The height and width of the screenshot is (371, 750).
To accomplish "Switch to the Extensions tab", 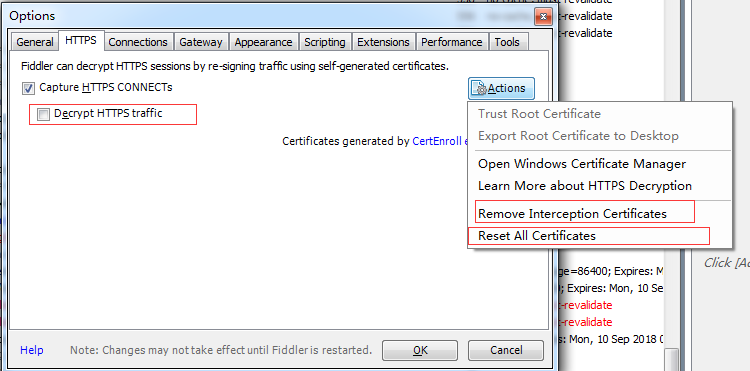I will click(x=383, y=42).
